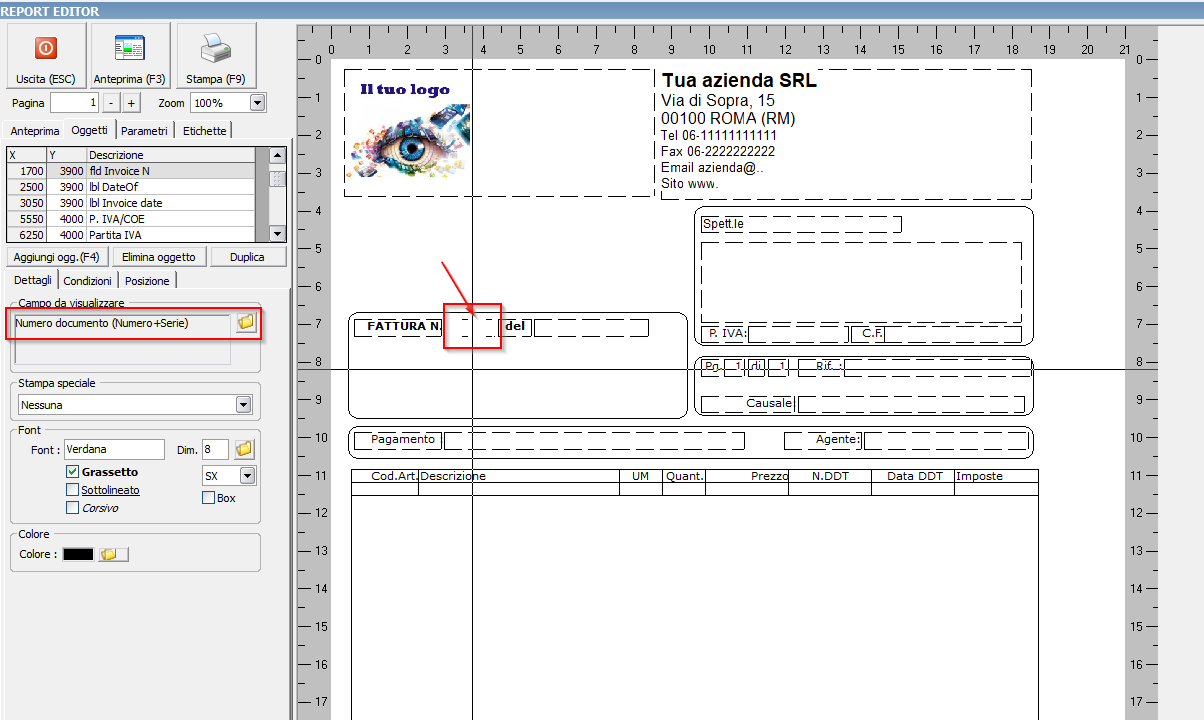Click the 'Numero documento (Numero+Serie)' field box
Screen dimensions: 1204x720
123,323
